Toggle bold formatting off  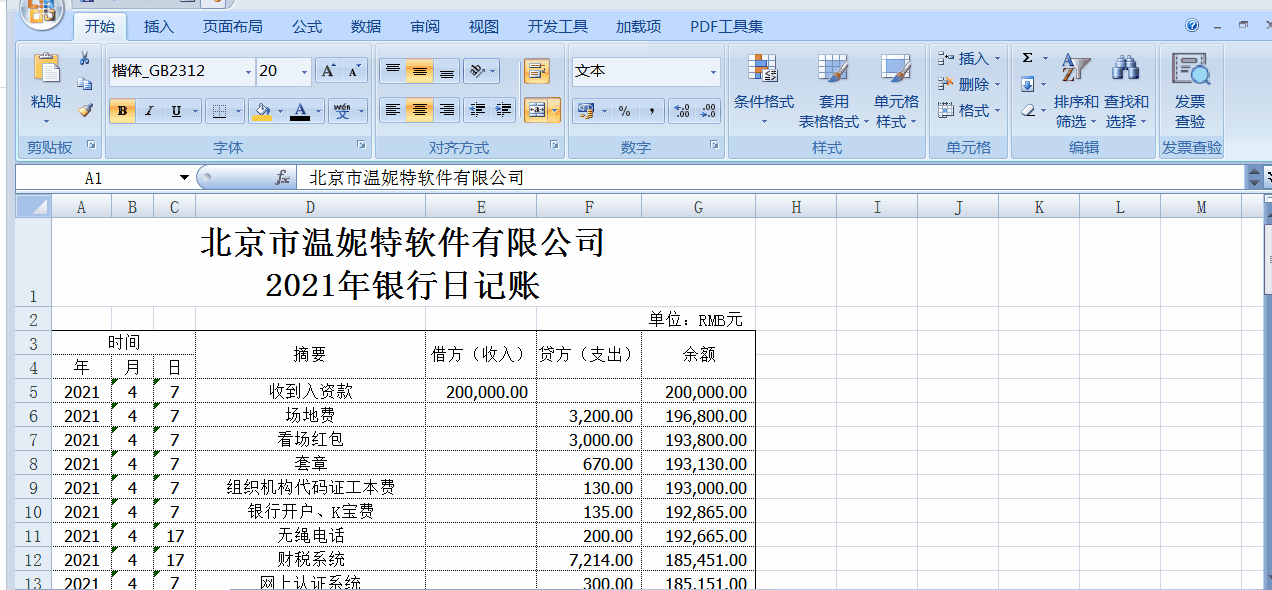[120, 111]
